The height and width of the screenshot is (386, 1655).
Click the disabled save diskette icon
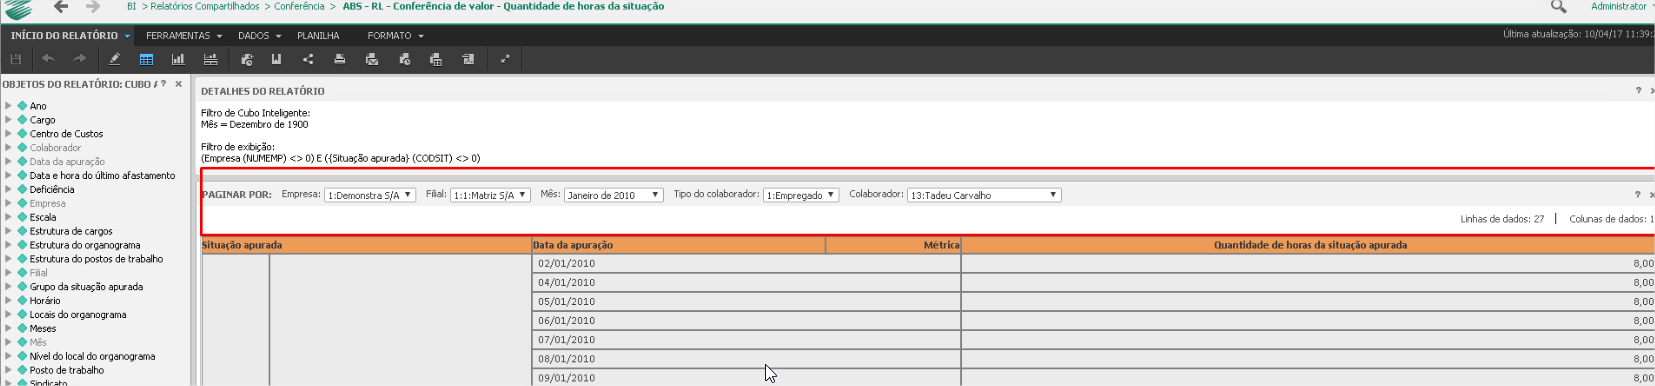pos(16,59)
